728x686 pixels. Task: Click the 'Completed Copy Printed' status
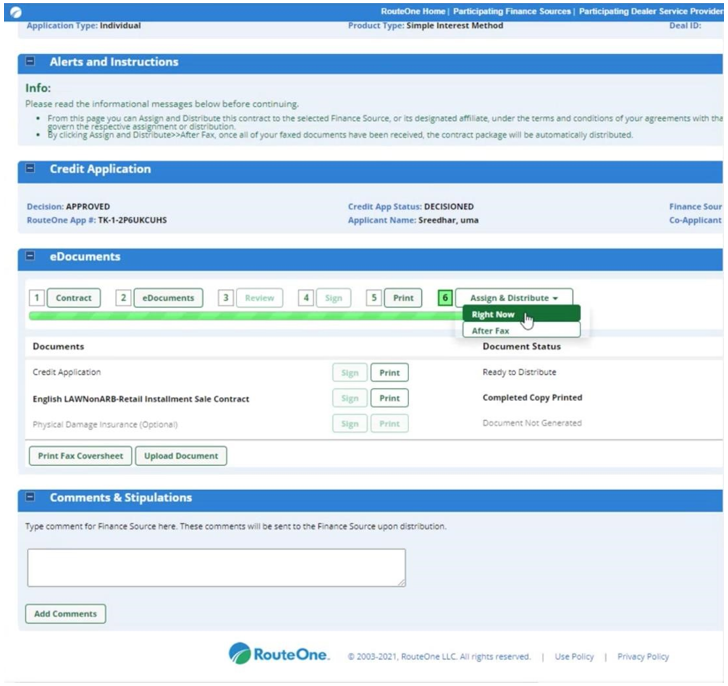(x=532, y=397)
